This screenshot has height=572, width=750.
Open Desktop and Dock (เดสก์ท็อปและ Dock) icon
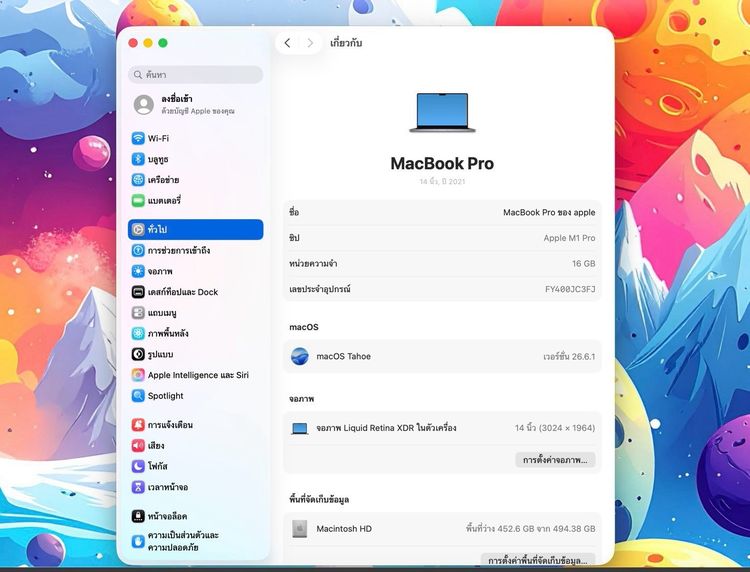point(138,292)
